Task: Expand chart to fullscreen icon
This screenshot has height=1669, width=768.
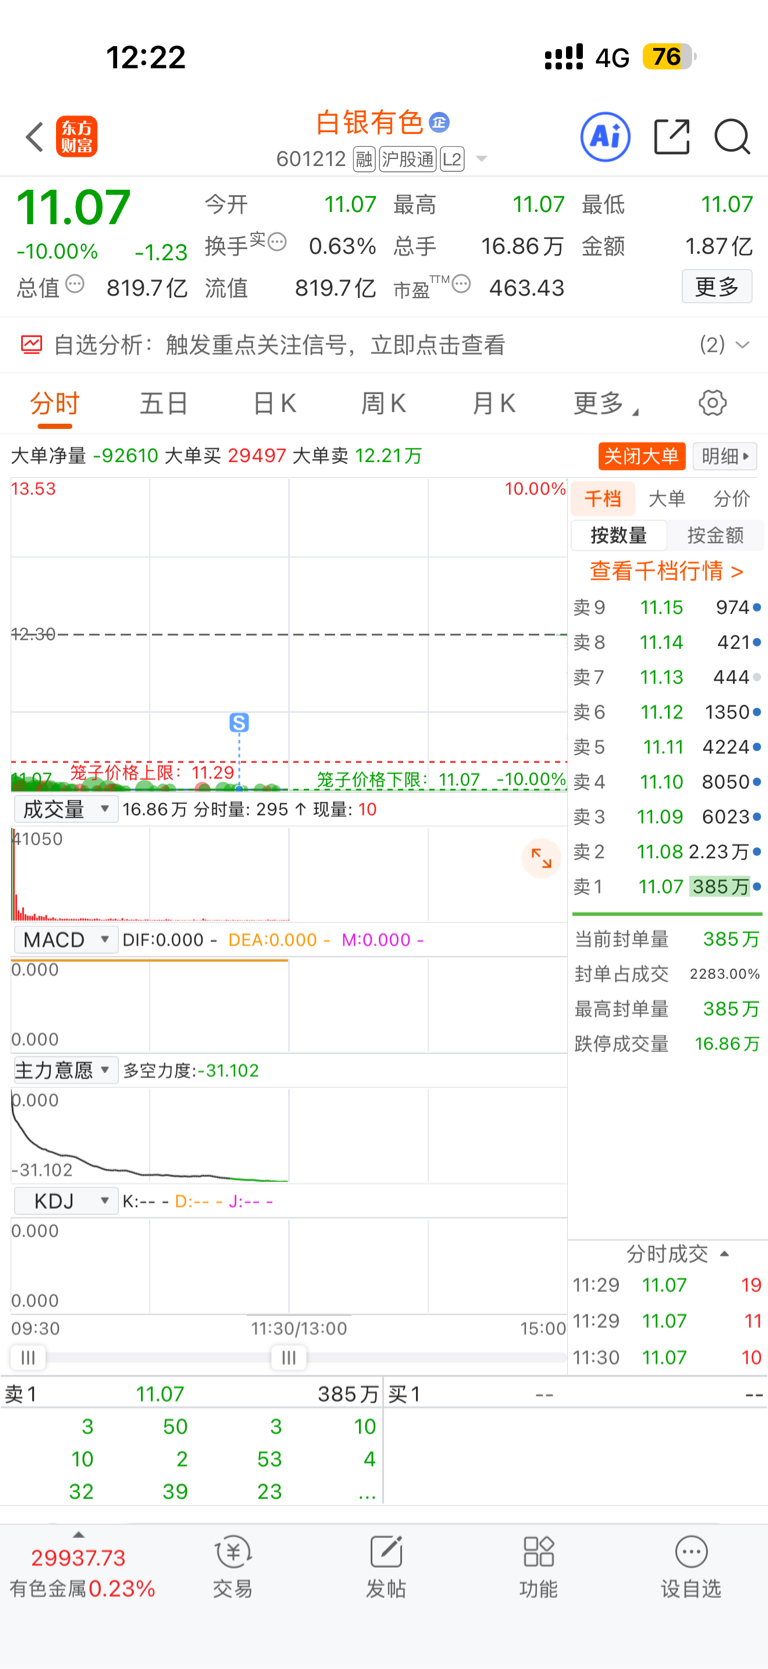Action: click(x=542, y=858)
